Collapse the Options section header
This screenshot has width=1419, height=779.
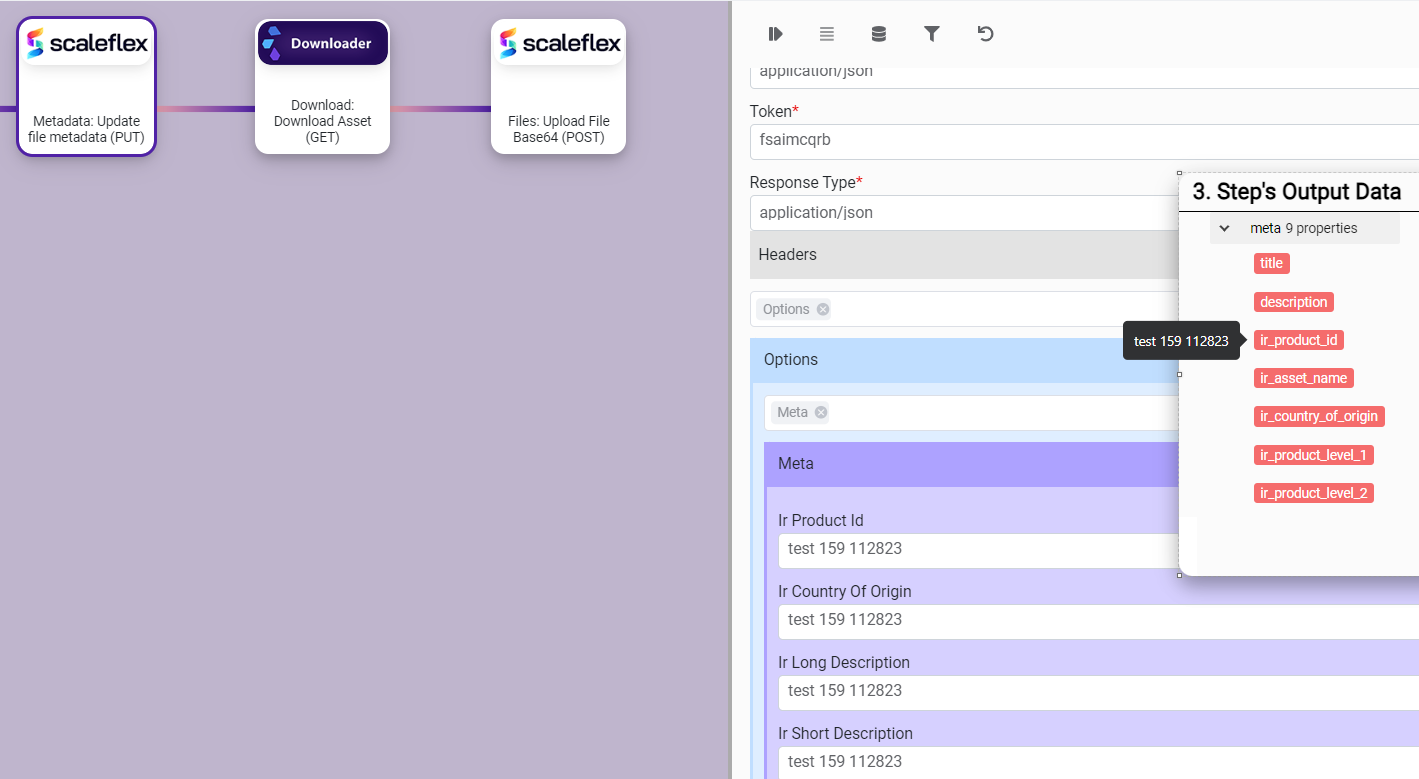click(960, 360)
